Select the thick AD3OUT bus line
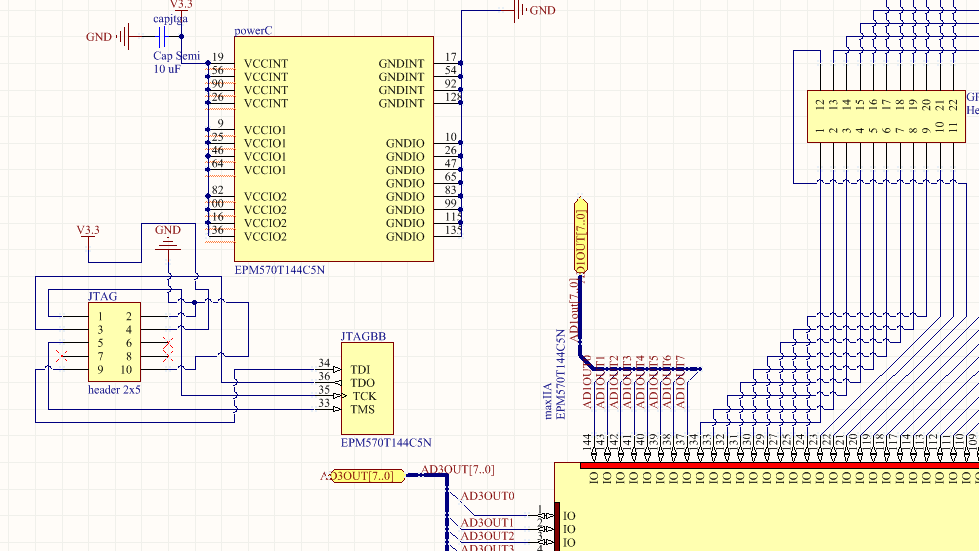Viewport: 979px width, 551px height. tap(447, 512)
